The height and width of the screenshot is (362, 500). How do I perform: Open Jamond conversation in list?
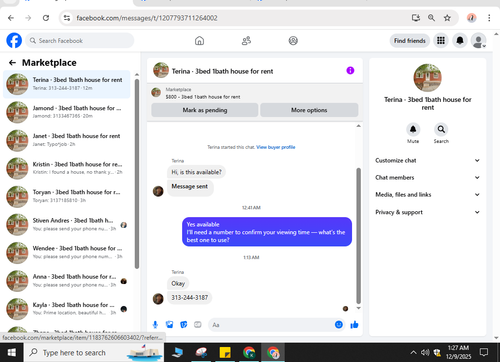pos(67,112)
